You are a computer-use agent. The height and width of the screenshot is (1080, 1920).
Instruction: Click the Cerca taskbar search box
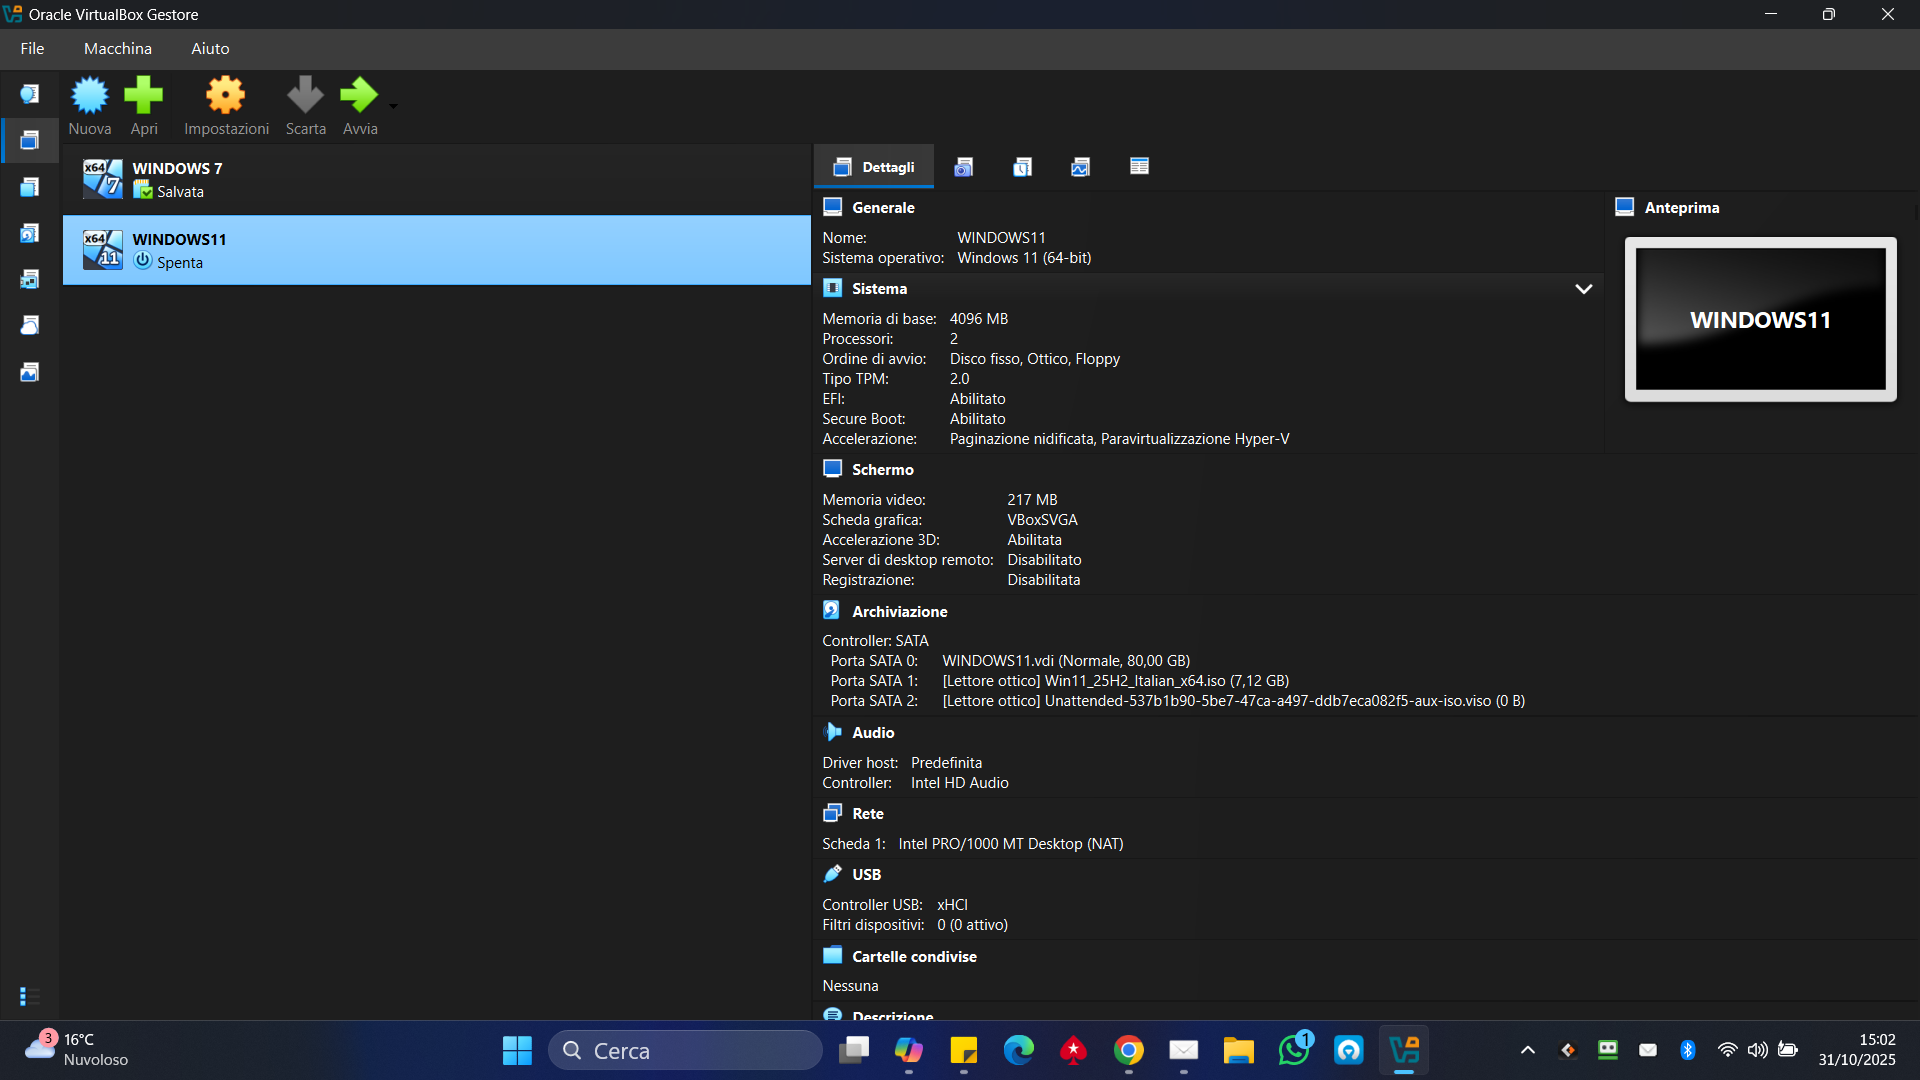[x=685, y=1050]
